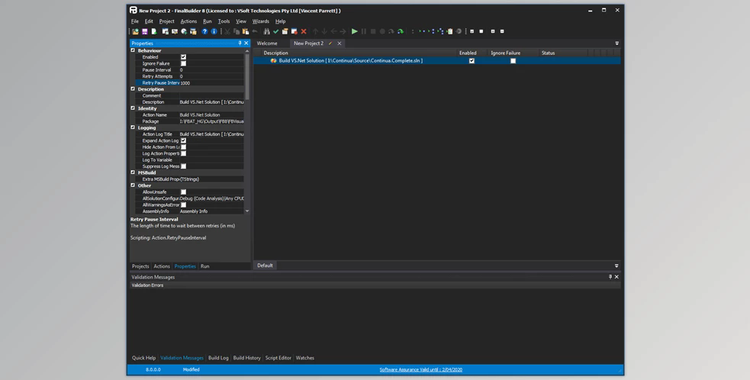This screenshot has width=750, height=380.
Task: Toggle the Expand Action Log checkbox
Action: tap(183, 141)
